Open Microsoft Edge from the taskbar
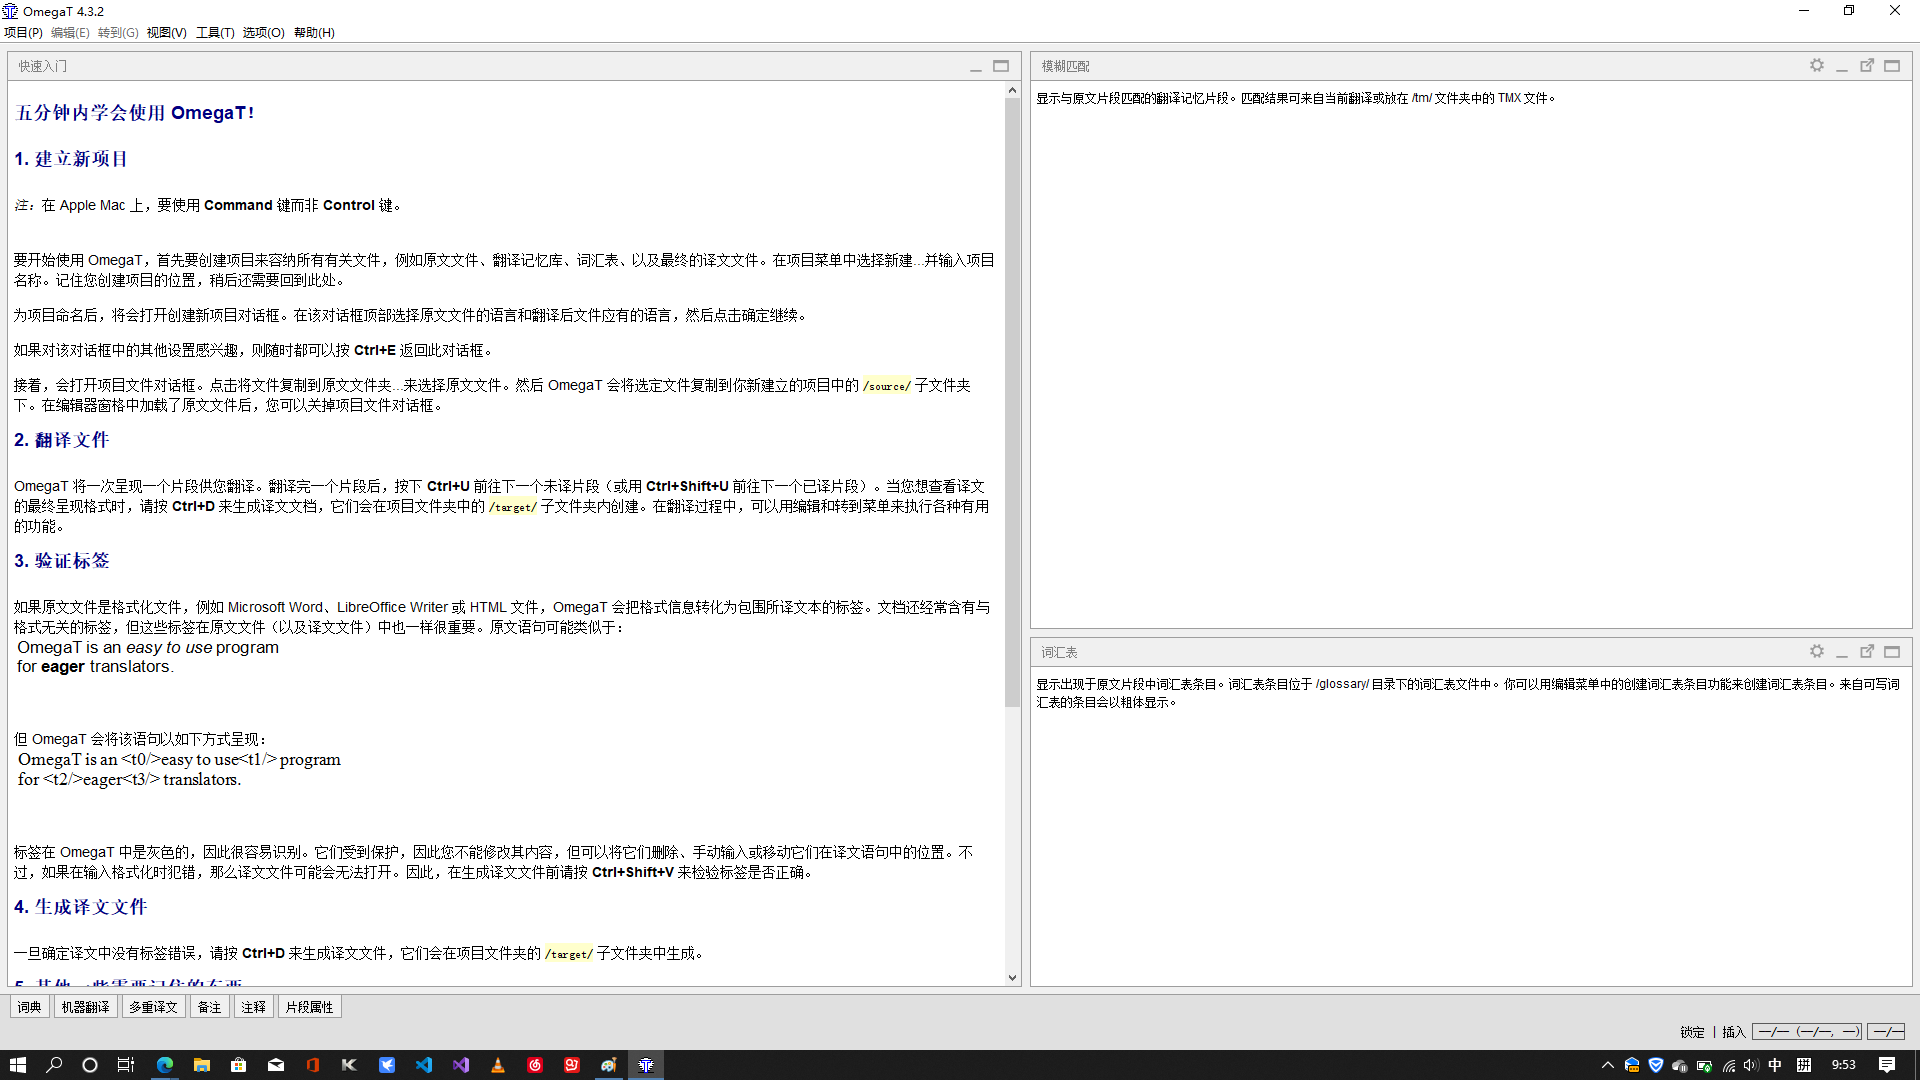The height and width of the screenshot is (1080, 1920). point(164,1065)
